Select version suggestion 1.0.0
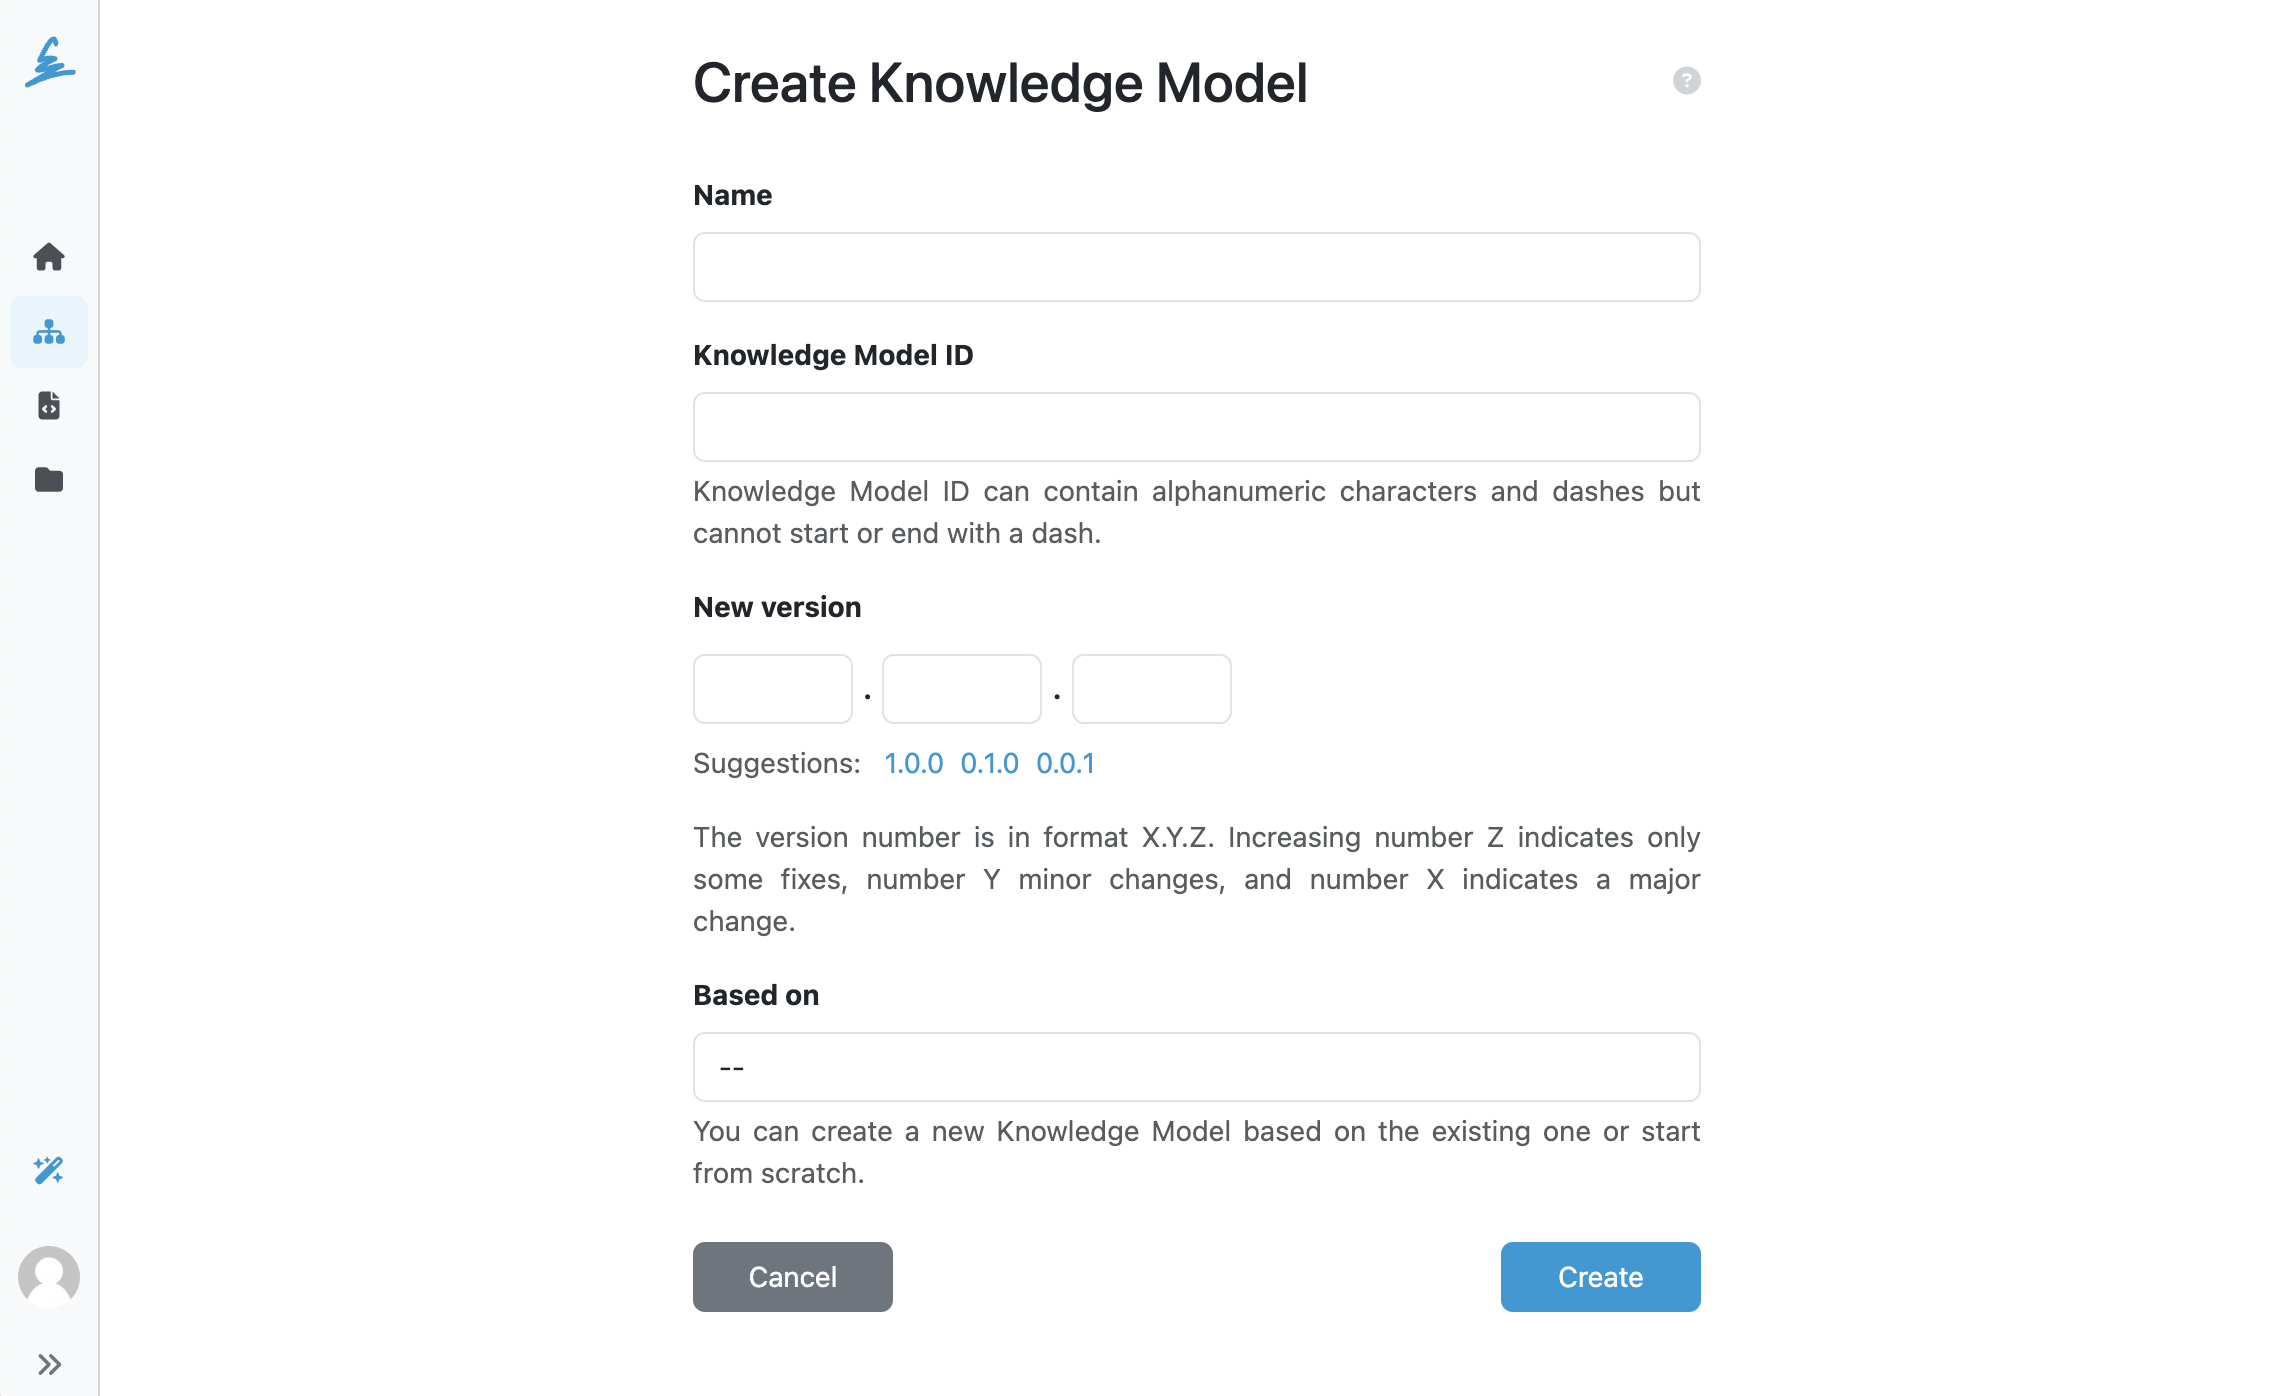Viewport: 2288px width, 1396px height. click(912, 763)
